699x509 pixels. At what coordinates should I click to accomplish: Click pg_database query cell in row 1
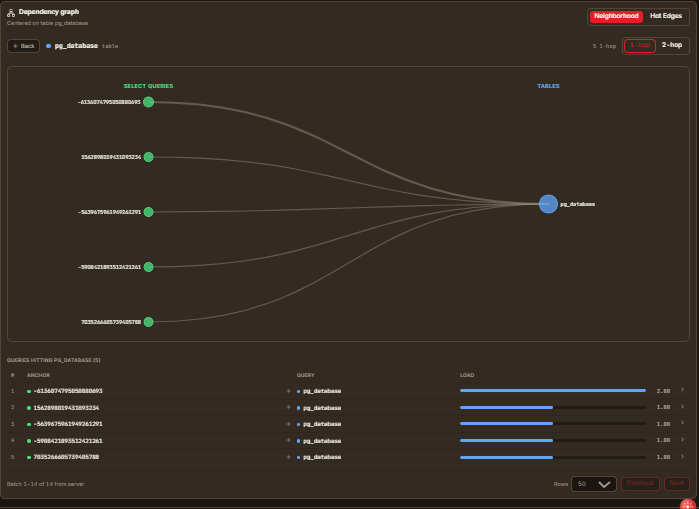(x=322, y=391)
